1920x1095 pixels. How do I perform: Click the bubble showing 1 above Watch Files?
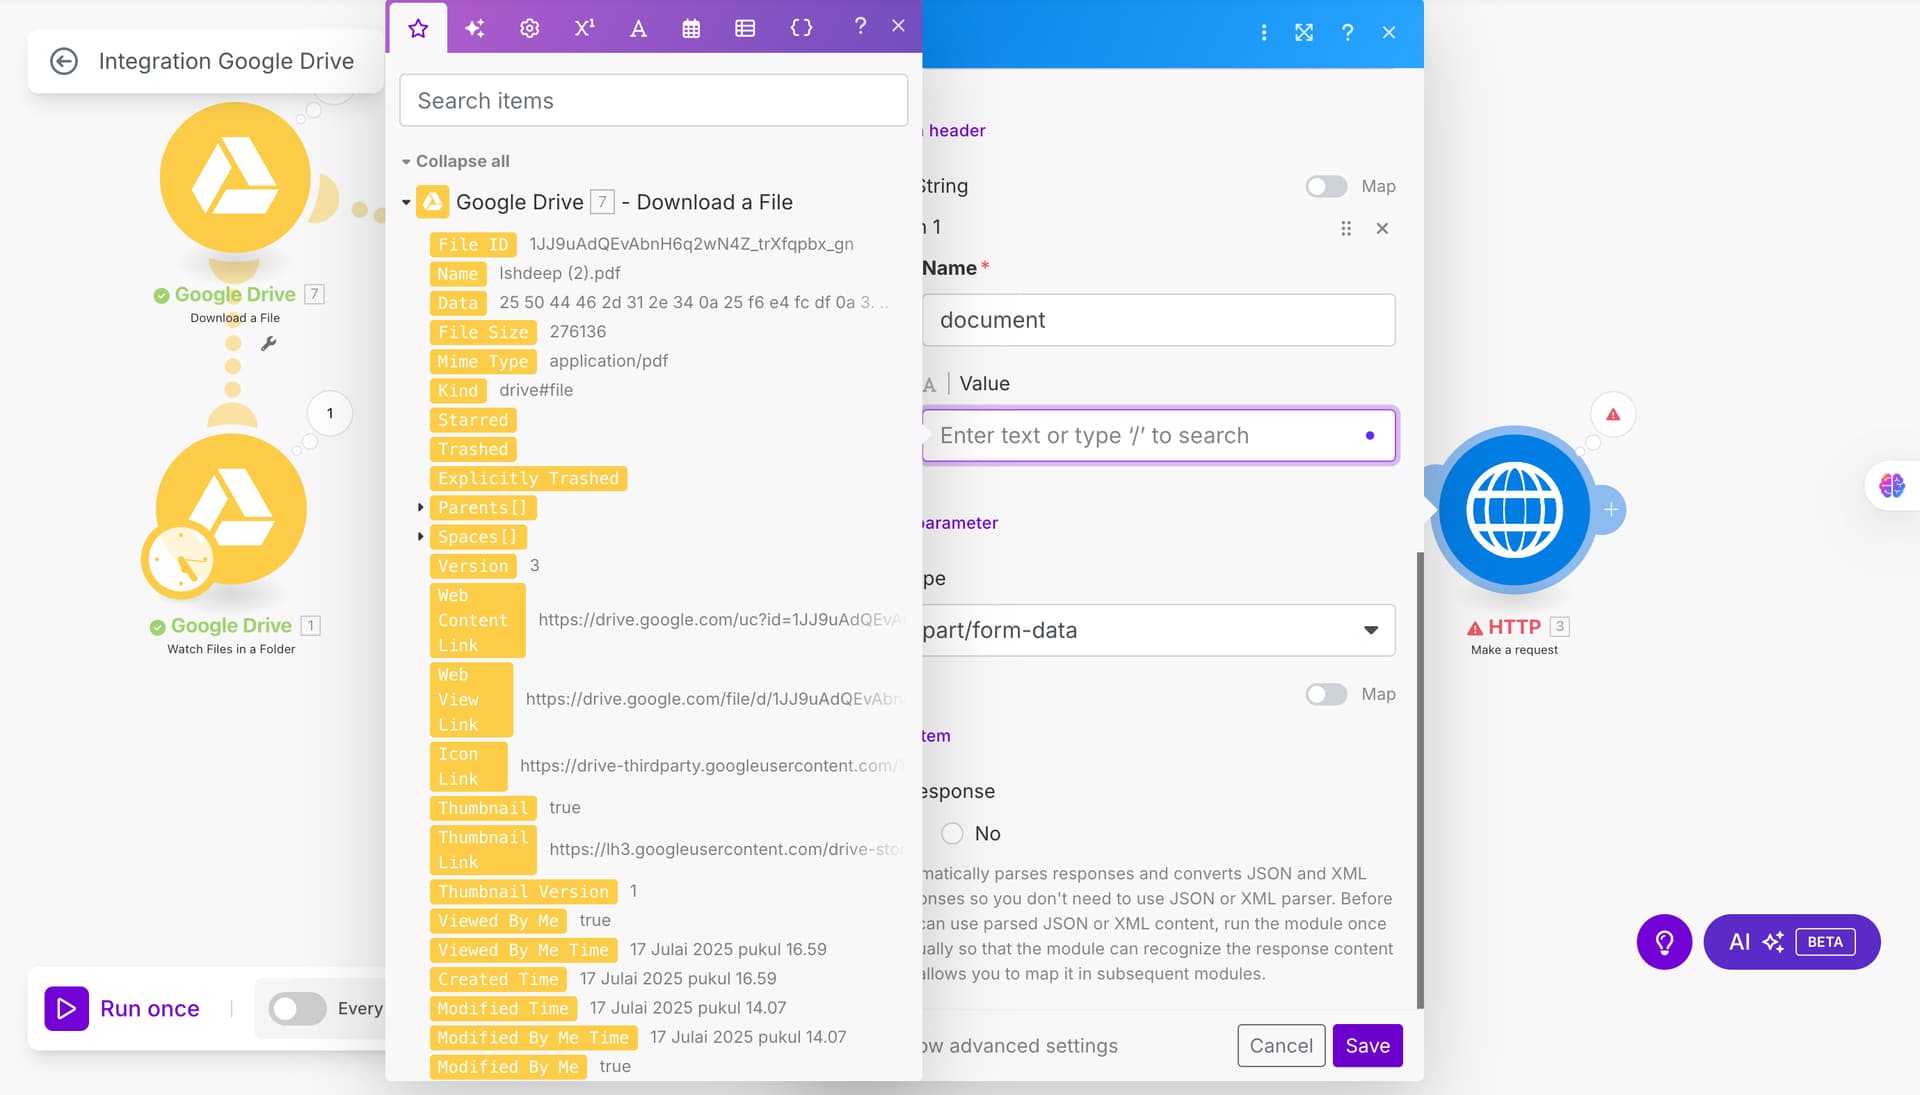tap(330, 414)
